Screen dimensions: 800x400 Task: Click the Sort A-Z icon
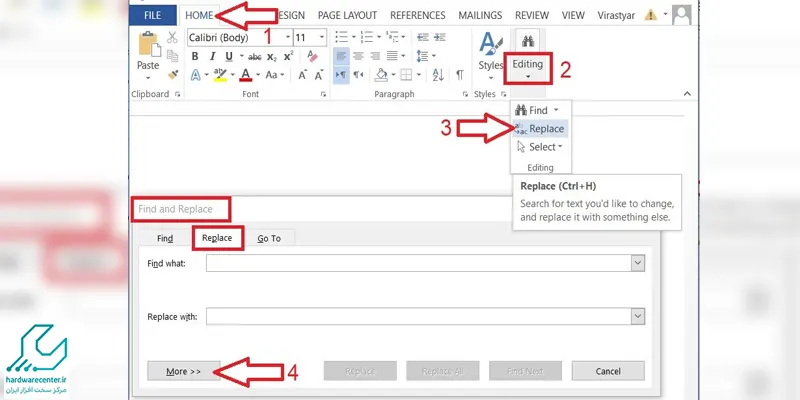(438, 75)
